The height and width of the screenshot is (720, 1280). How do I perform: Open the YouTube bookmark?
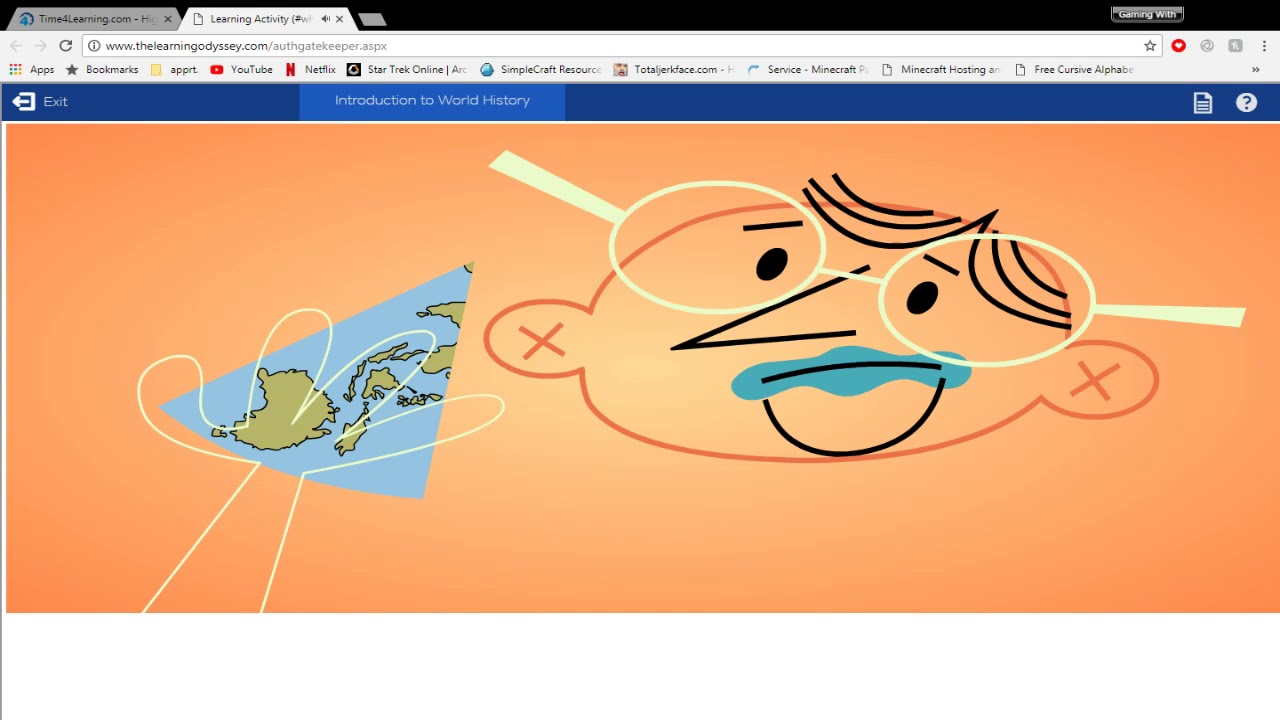click(x=241, y=70)
